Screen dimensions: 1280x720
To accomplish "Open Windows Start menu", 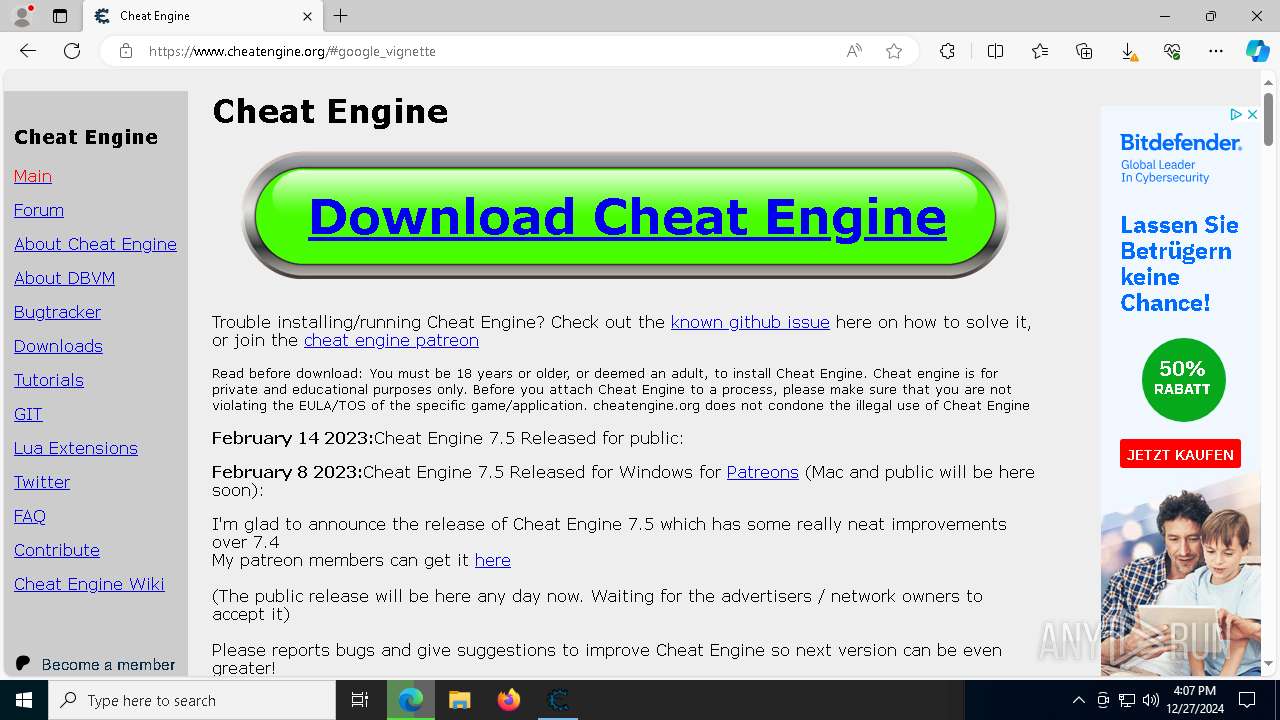I will click(x=24, y=700).
